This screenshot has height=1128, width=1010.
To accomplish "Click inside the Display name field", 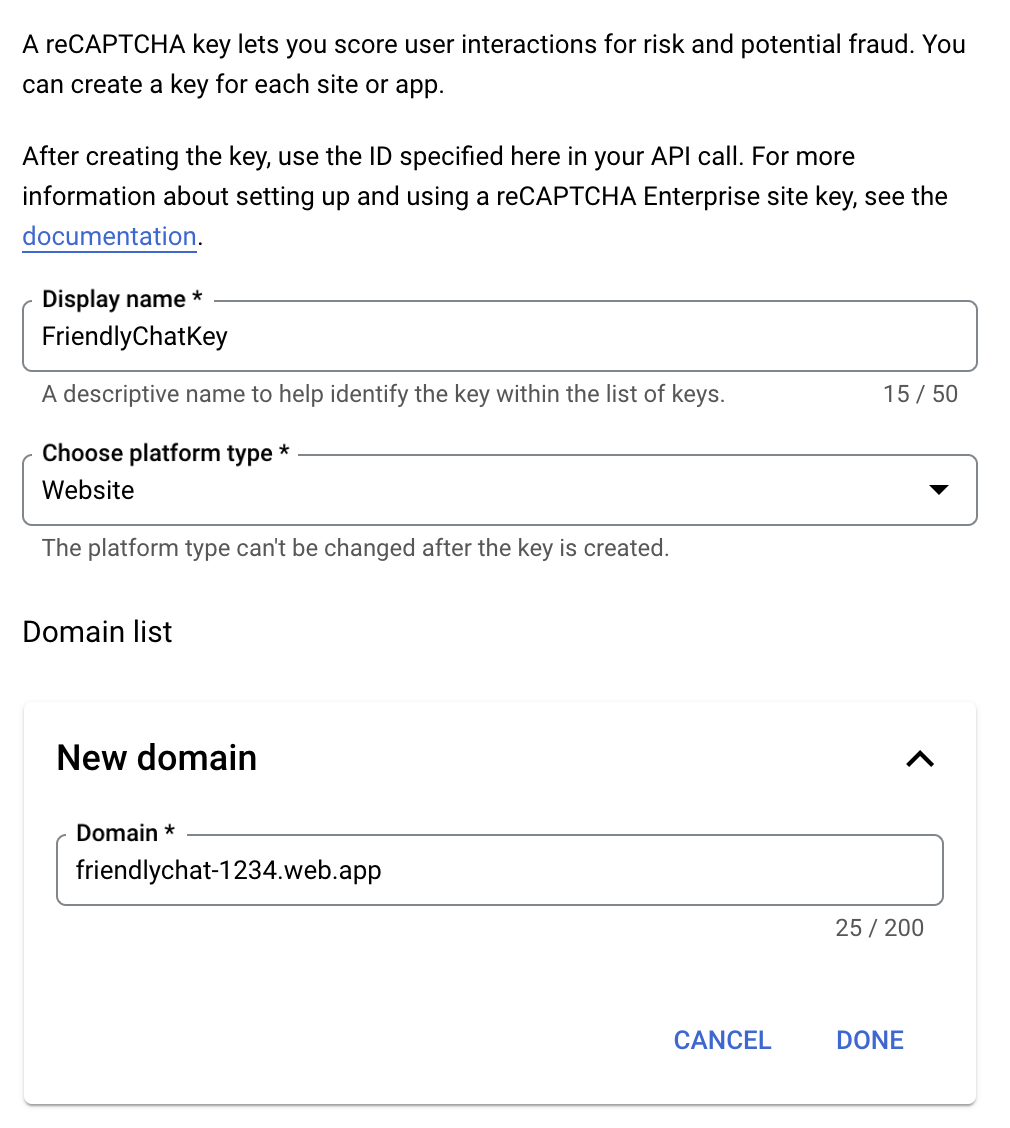I will click(400, 336).
